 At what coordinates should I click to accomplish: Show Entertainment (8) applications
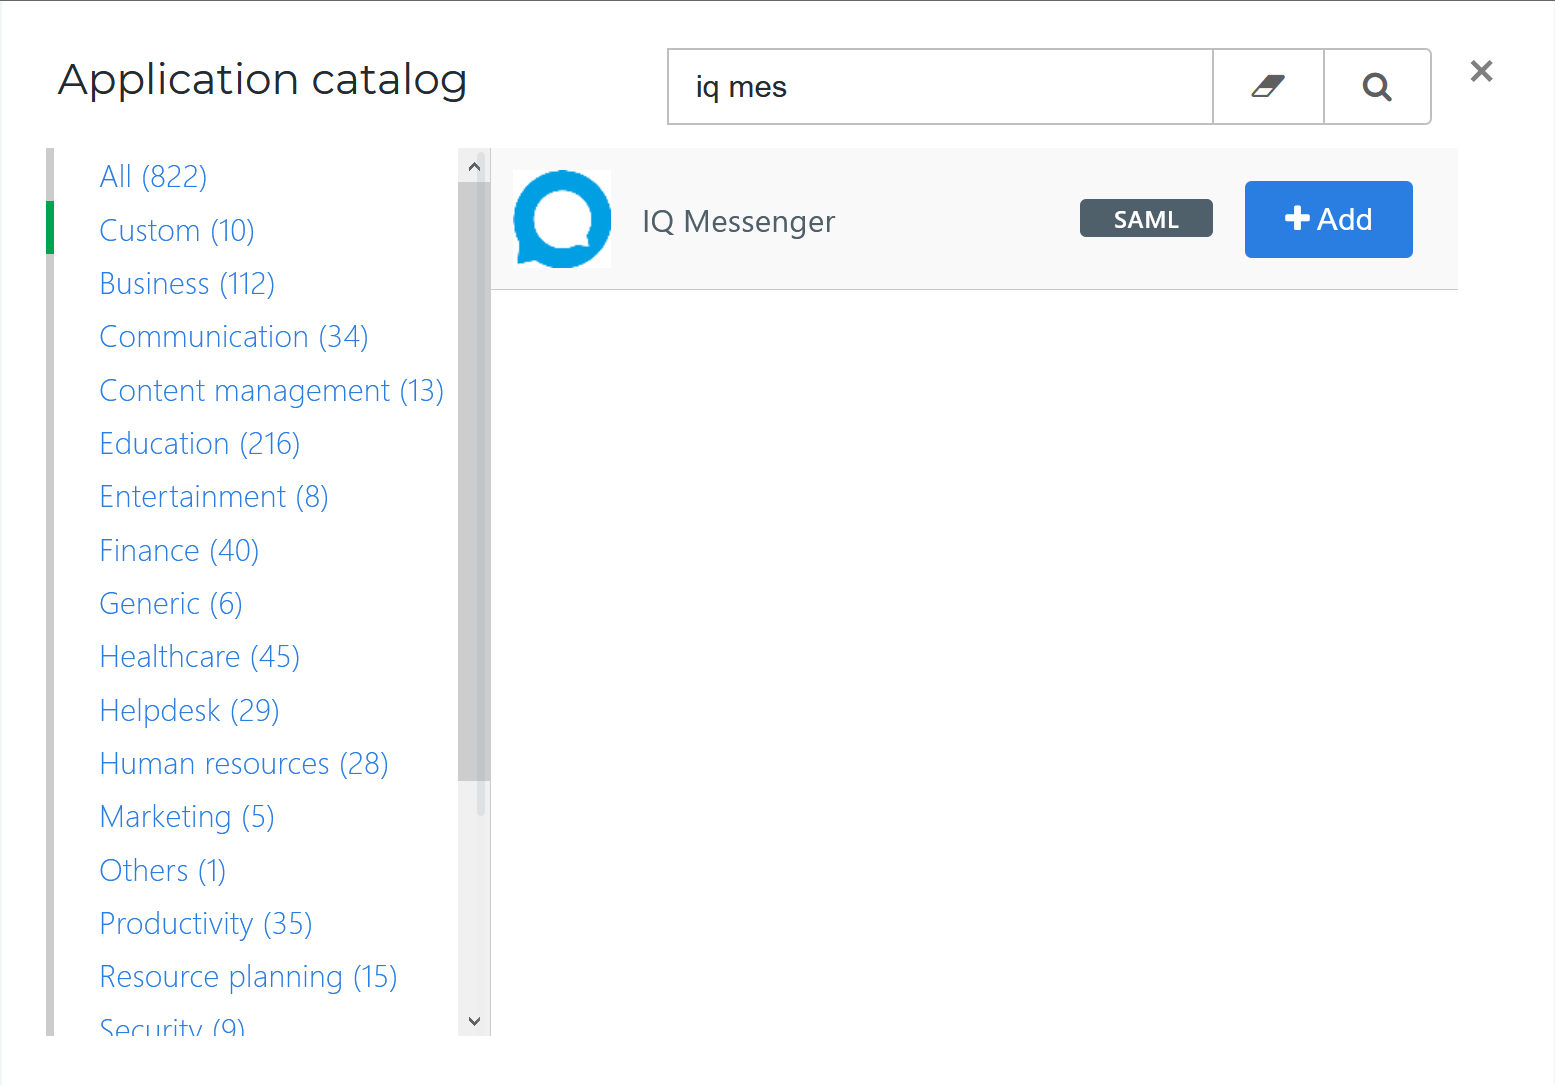point(214,497)
